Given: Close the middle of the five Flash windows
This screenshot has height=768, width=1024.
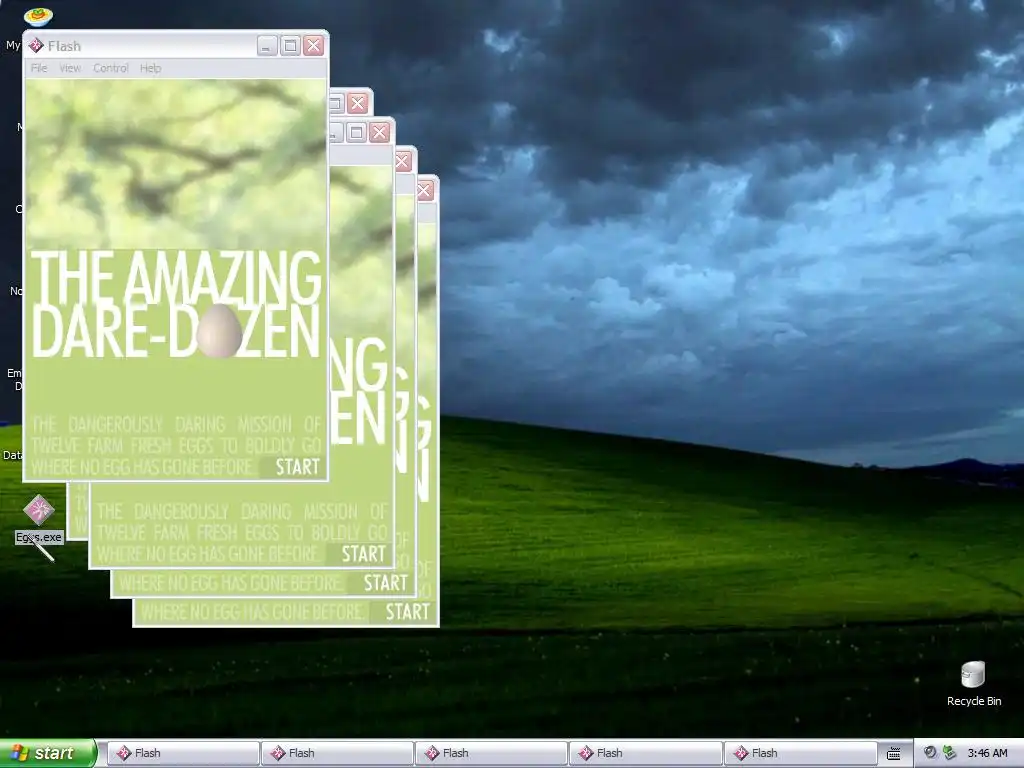Looking at the screenshot, I should 379,133.
